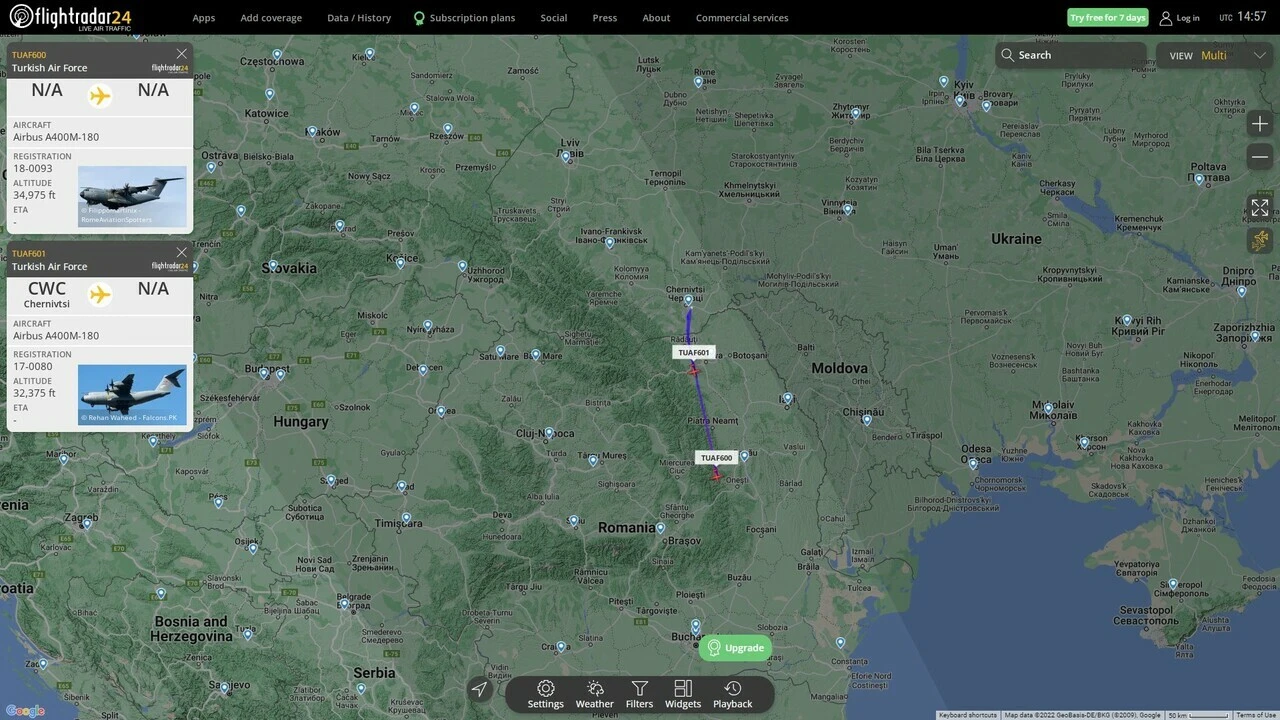Zoom in the map with plus button
1280x720 pixels.
click(x=1260, y=124)
